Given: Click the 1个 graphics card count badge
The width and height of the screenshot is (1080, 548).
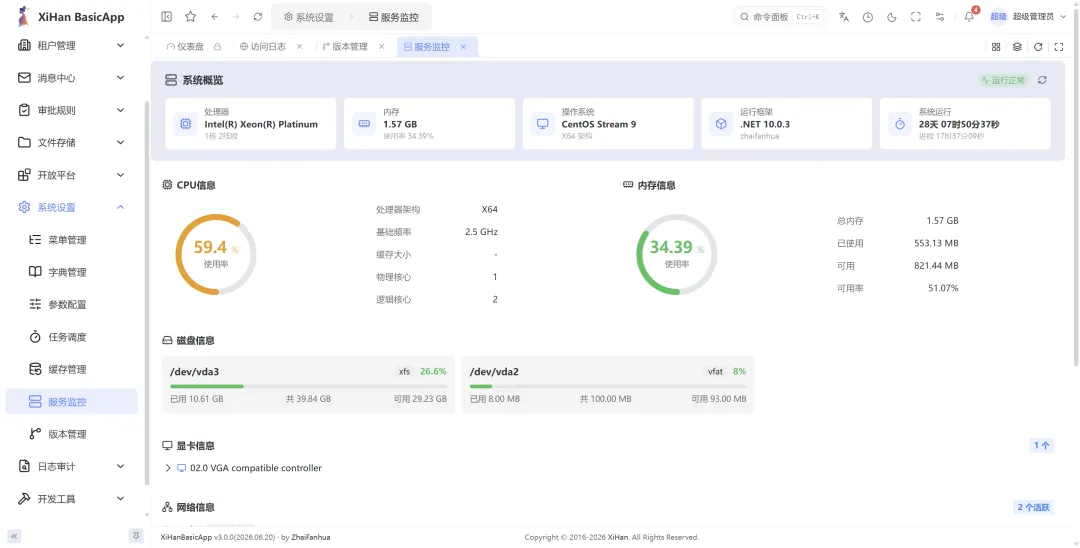Looking at the screenshot, I should pyautogui.click(x=1041, y=445).
